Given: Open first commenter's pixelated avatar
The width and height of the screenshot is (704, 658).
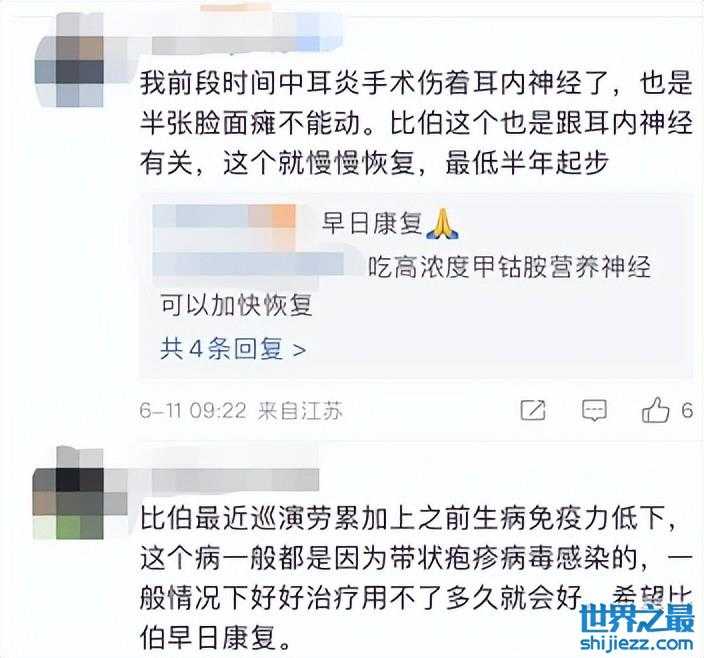Looking at the screenshot, I should coord(69,61).
